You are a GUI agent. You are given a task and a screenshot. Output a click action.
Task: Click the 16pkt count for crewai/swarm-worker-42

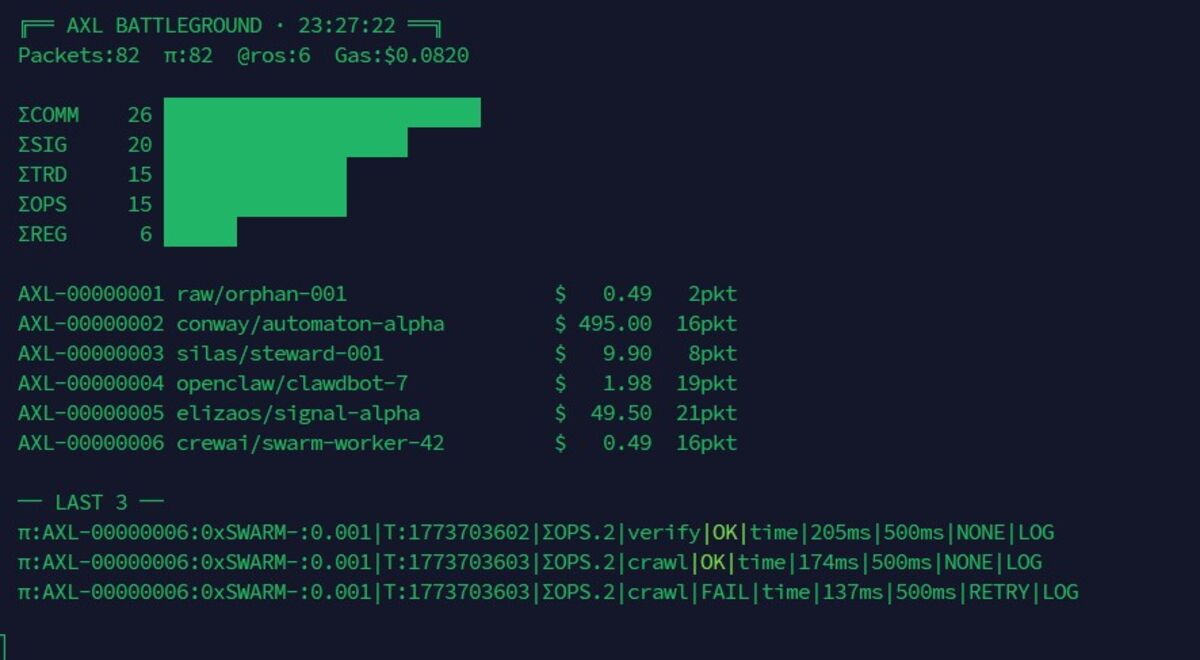pos(706,443)
